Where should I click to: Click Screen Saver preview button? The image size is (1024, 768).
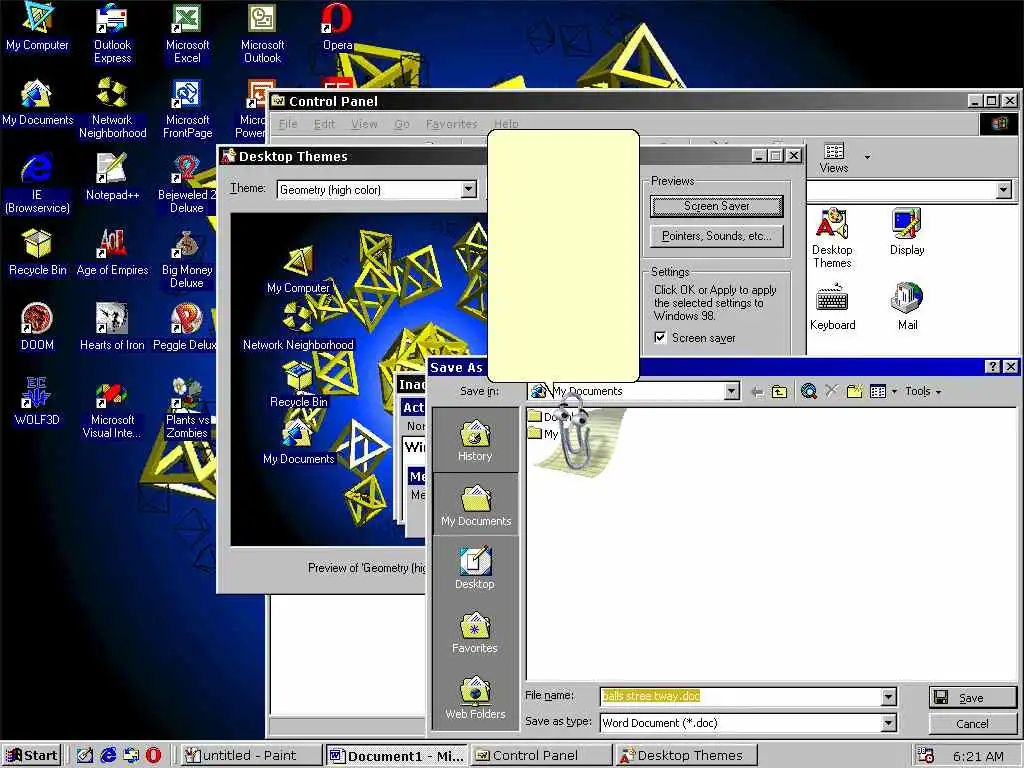[716, 206]
